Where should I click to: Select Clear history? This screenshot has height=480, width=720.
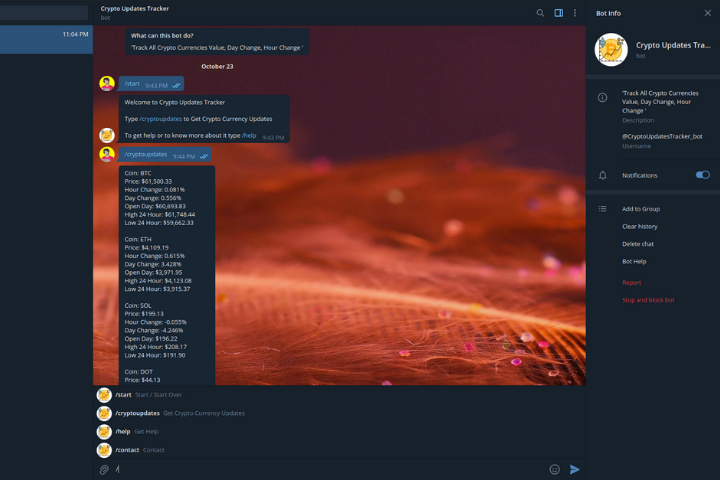point(640,226)
